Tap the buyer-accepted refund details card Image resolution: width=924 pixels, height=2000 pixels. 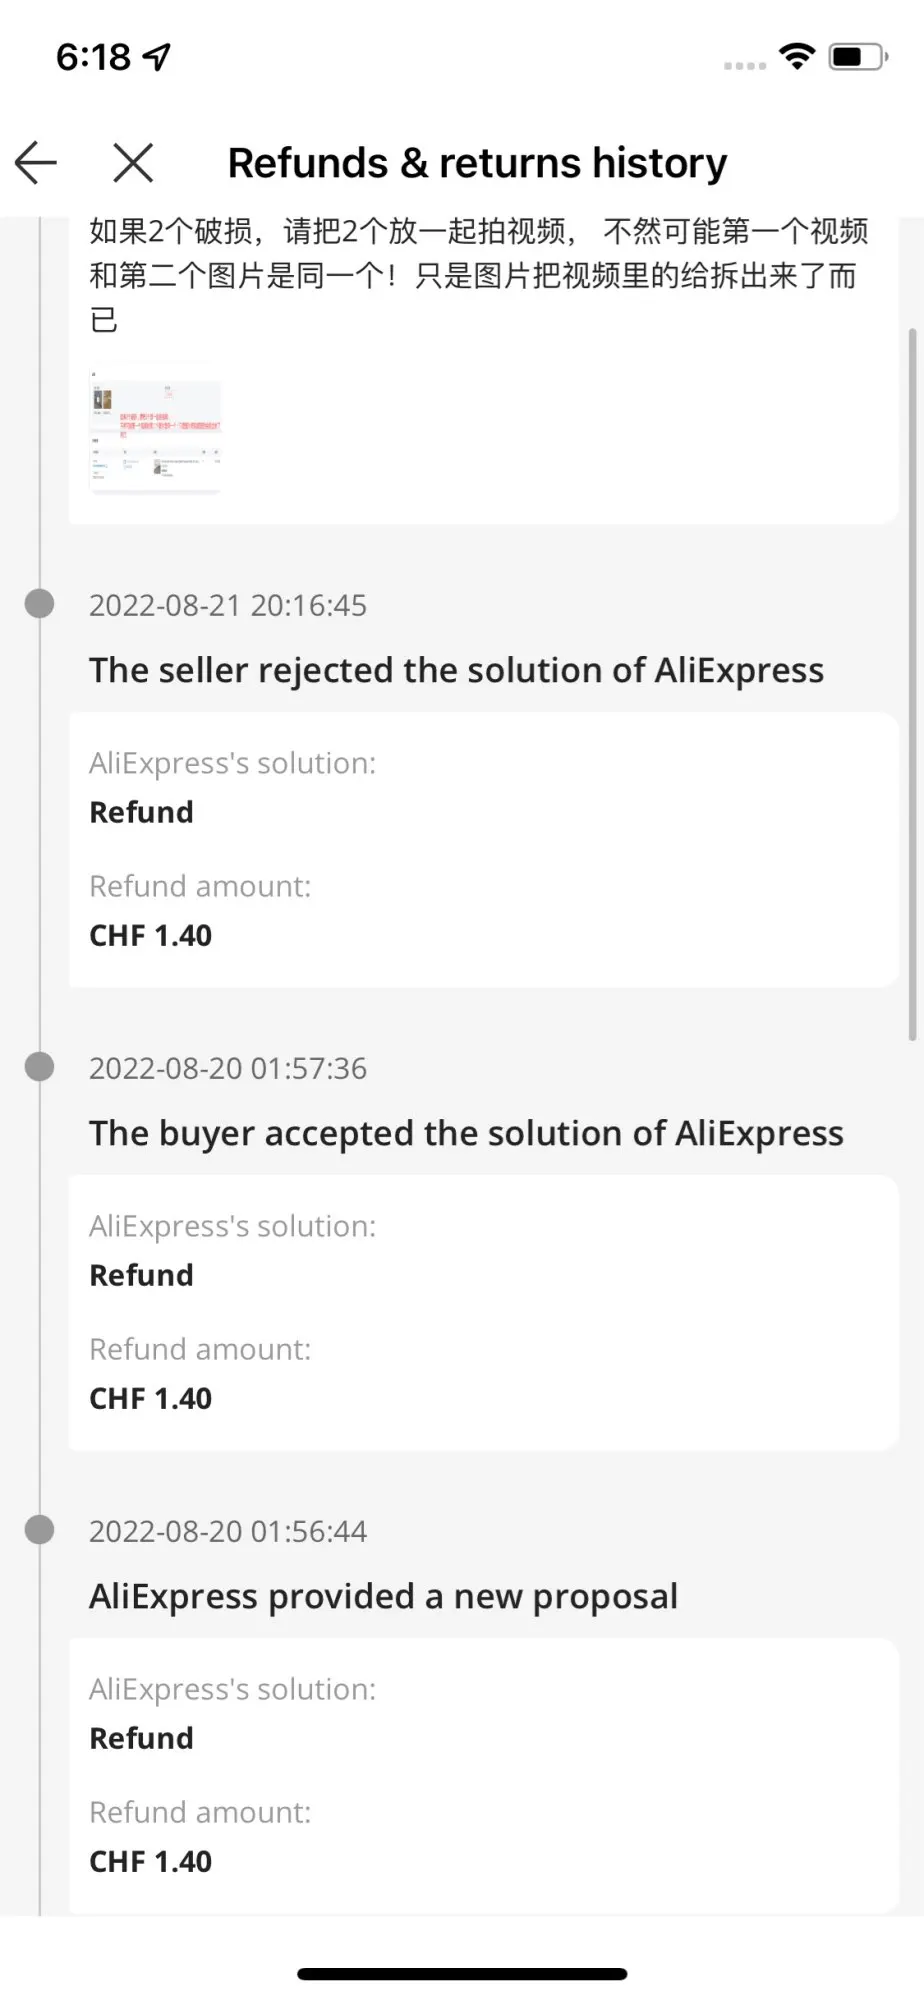click(x=483, y=1312)
